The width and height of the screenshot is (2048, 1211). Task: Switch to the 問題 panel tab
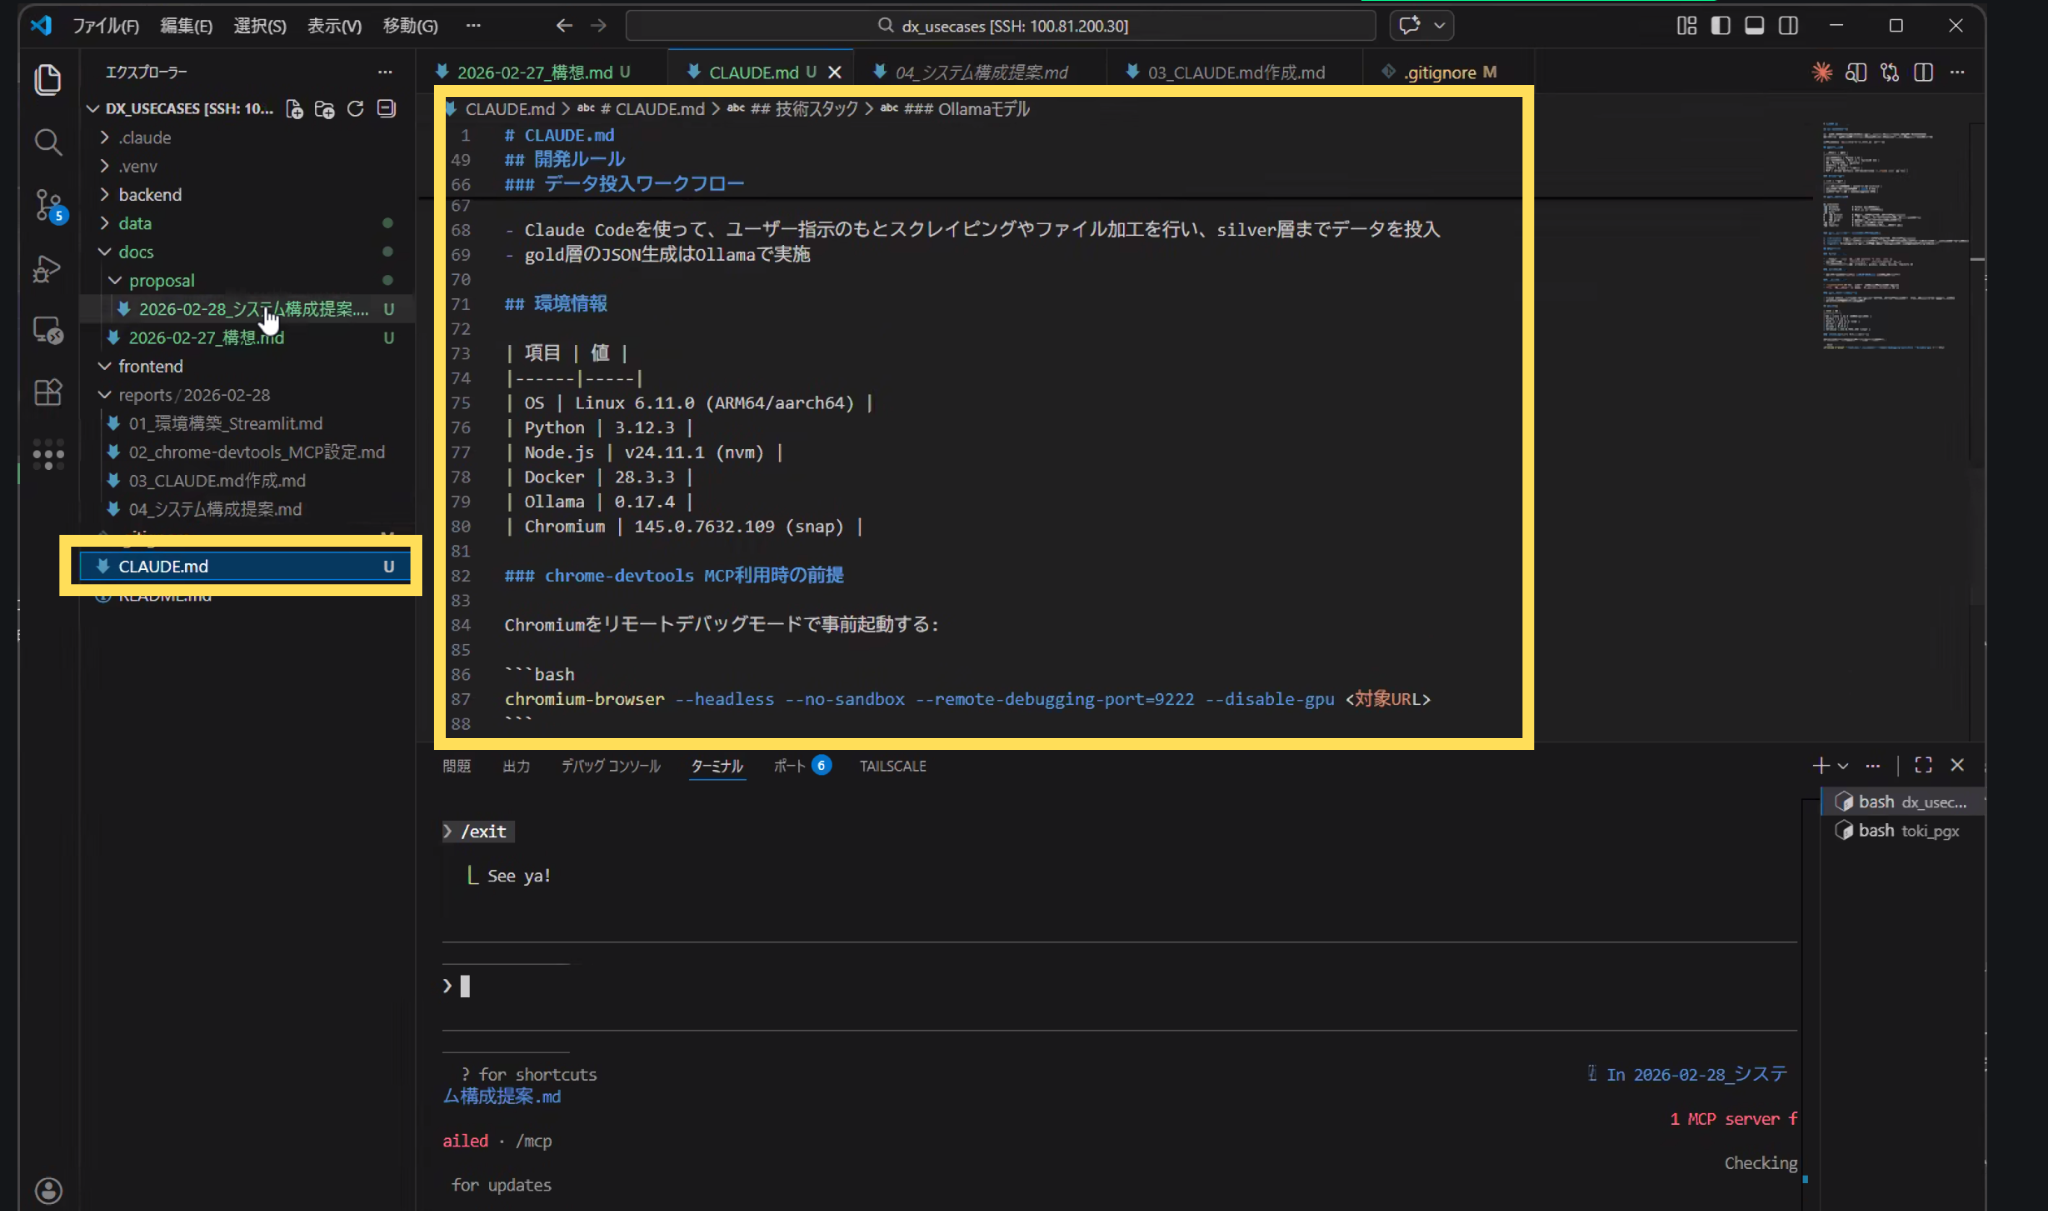(x=456, y=765)
